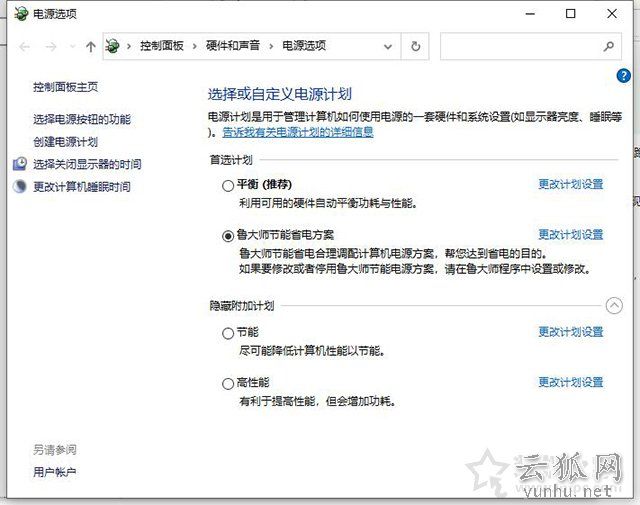The image size is (640, 505).
Task: Change plan settings for 节能 plan
Action: (x=571, y=332)
